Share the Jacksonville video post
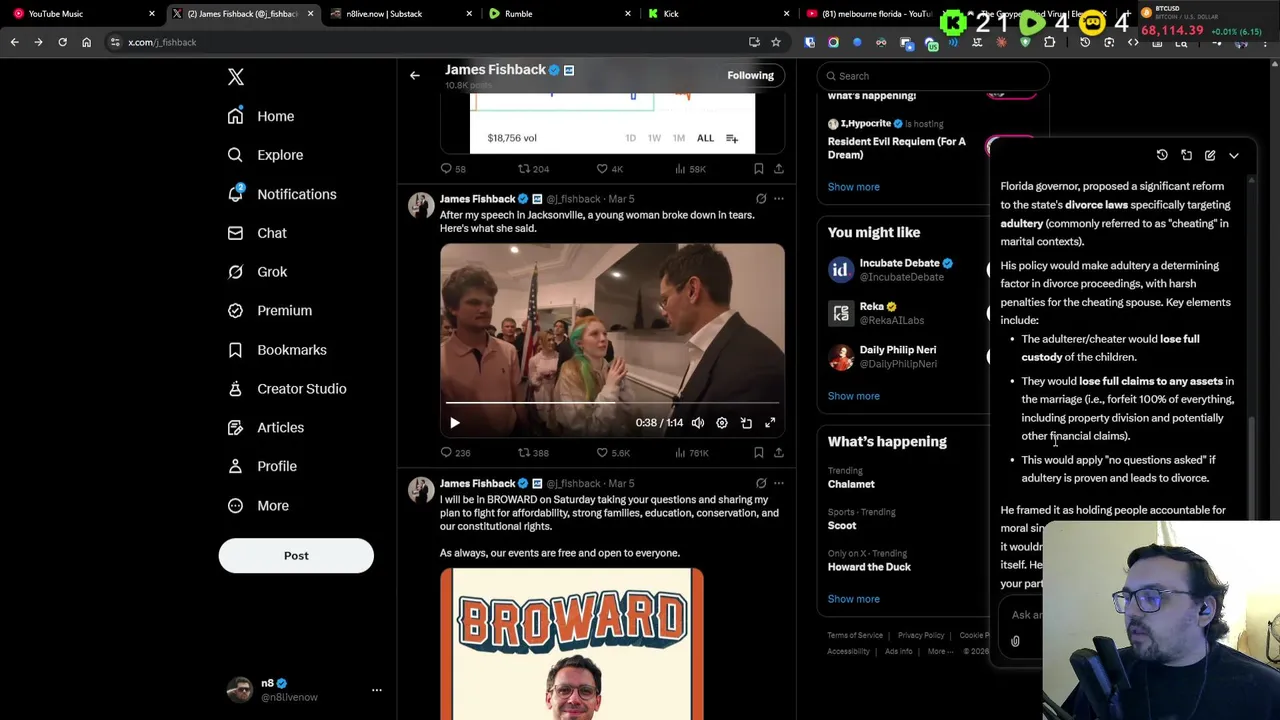 click(x=779, y=453)
